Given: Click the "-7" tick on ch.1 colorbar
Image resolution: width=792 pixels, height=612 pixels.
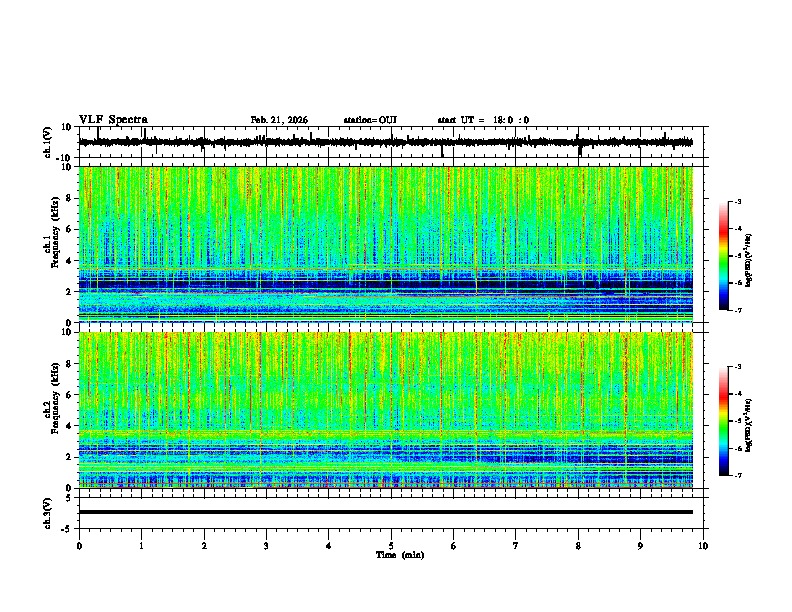Looking at the screenshot, I should pyautogui.click(x=738, y=310).
